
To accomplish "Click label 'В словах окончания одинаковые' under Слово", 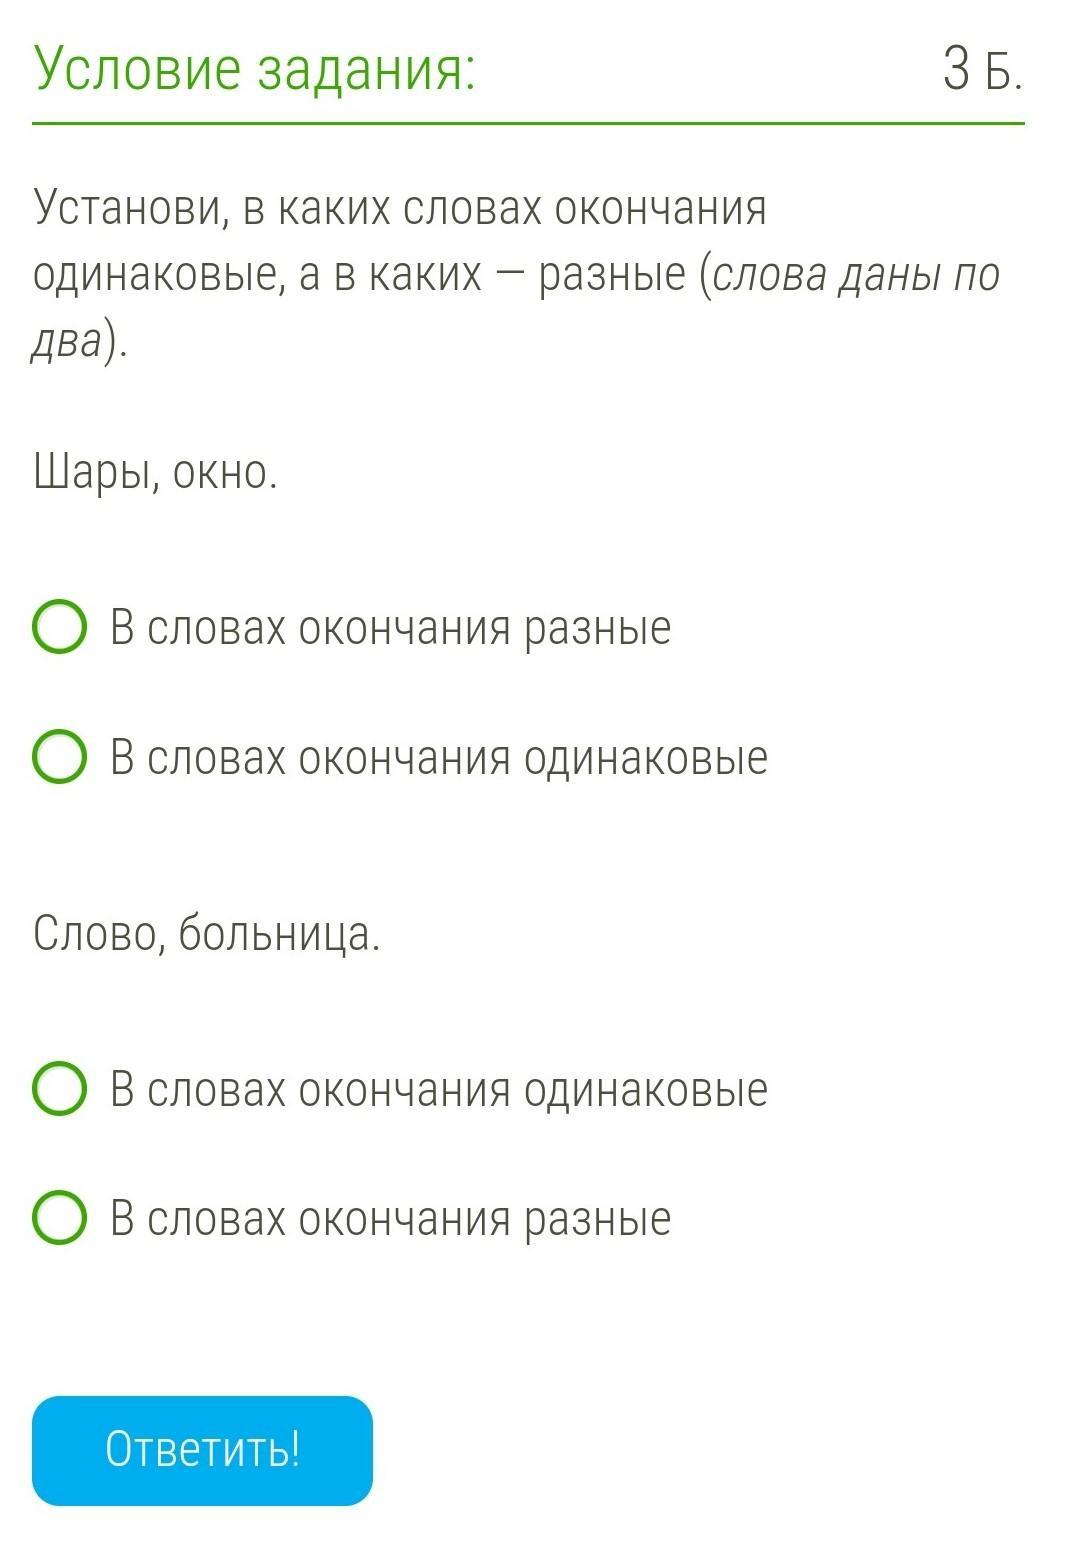I will tap(438, 1089).
